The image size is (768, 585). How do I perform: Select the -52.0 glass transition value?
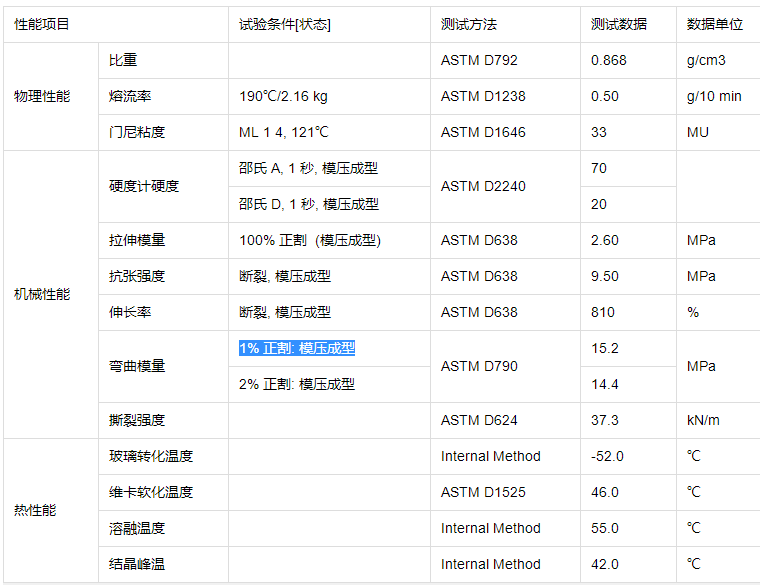607,456
